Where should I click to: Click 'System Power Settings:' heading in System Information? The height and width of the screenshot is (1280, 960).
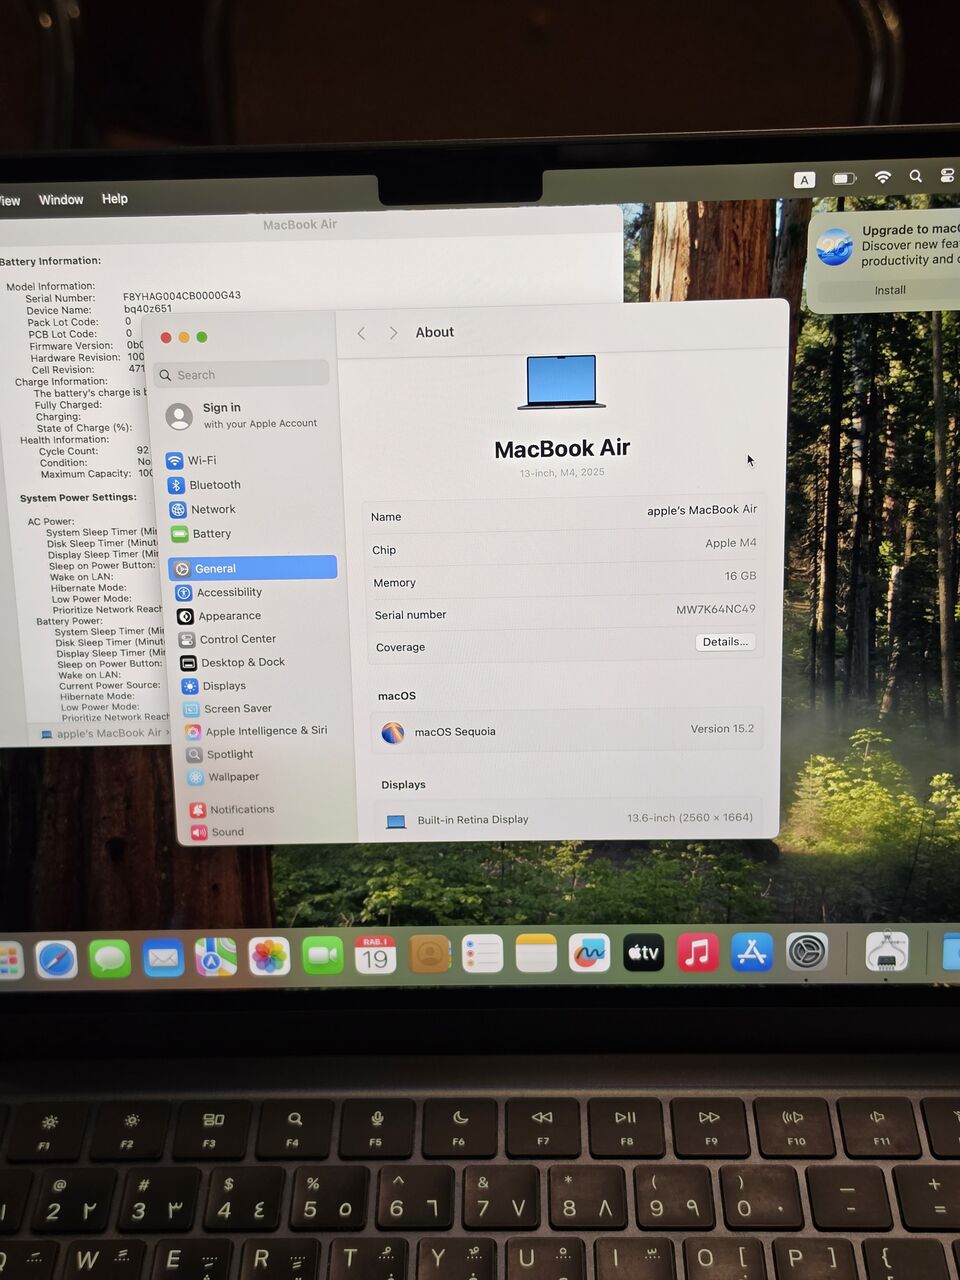pyautogui.click(x=78, y=497)
